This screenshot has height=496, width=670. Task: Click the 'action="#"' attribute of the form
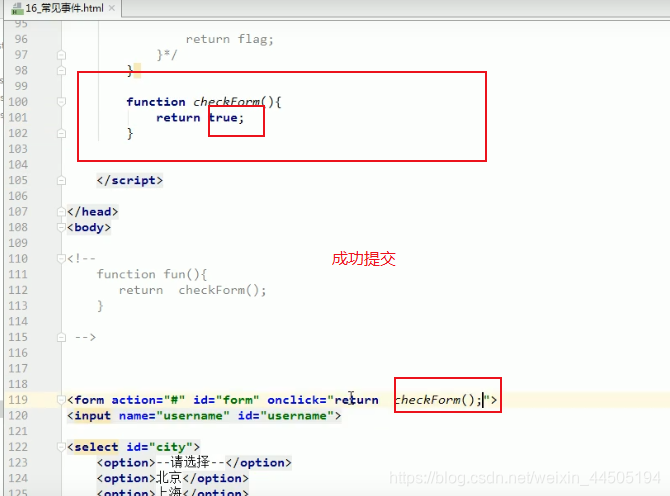pos(148,400)
